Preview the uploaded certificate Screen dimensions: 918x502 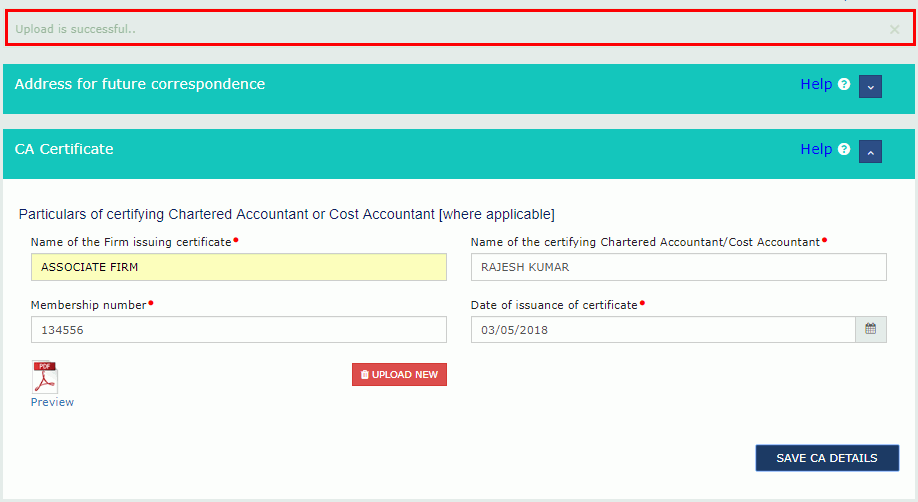tap(52, 402)
